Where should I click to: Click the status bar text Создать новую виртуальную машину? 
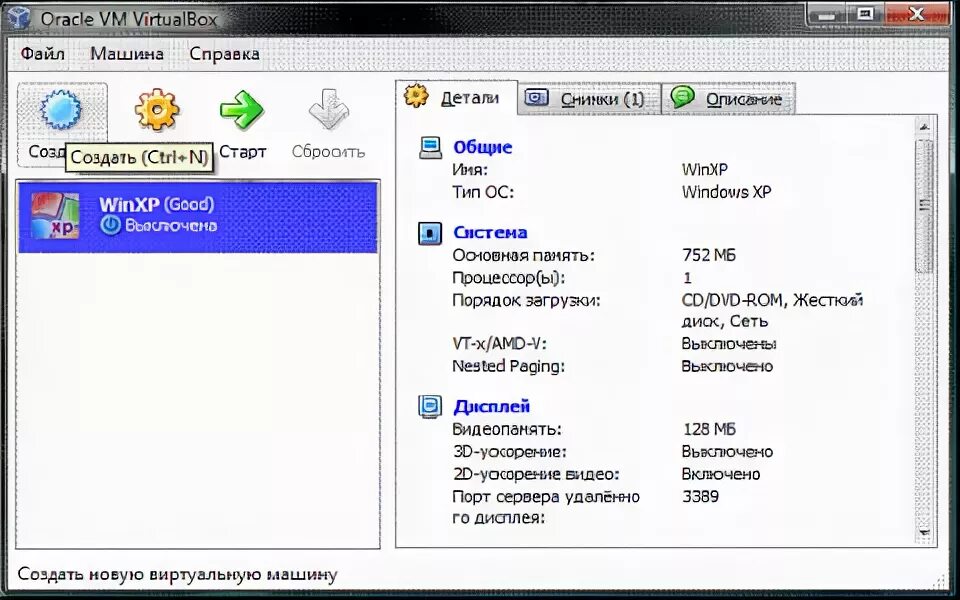point(178,575)
